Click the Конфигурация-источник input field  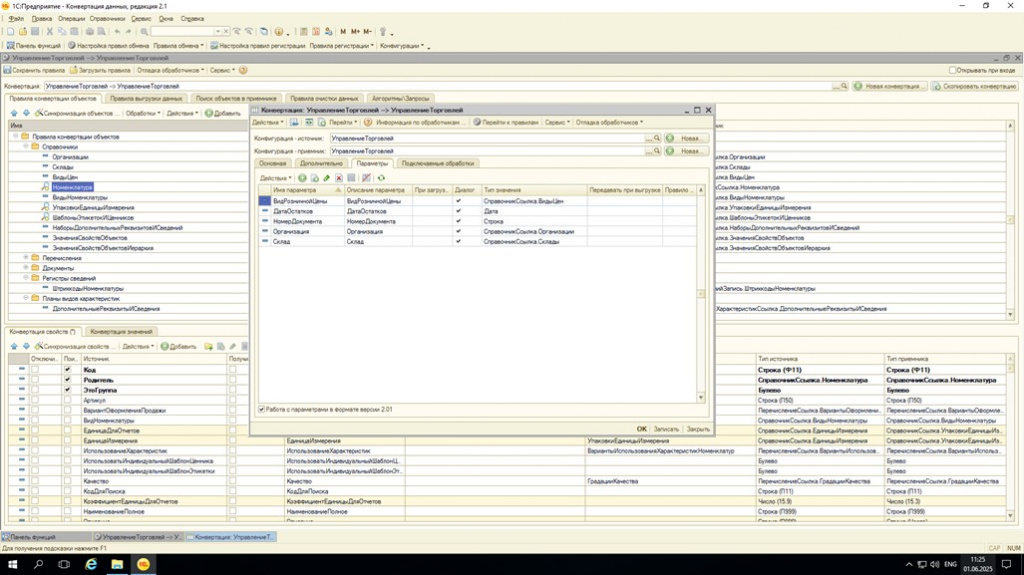487,139
